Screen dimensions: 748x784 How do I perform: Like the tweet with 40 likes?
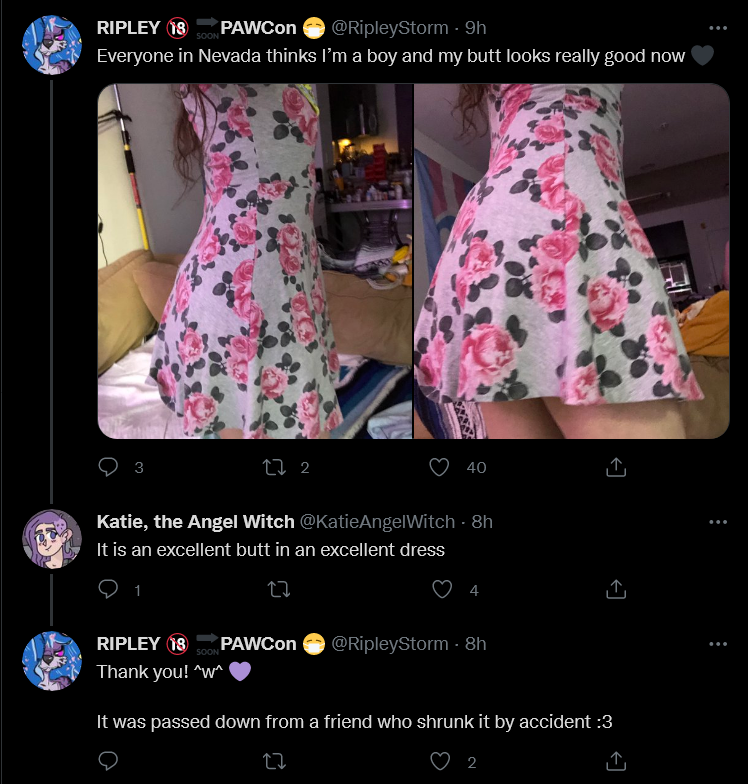(x=439, y=467)
